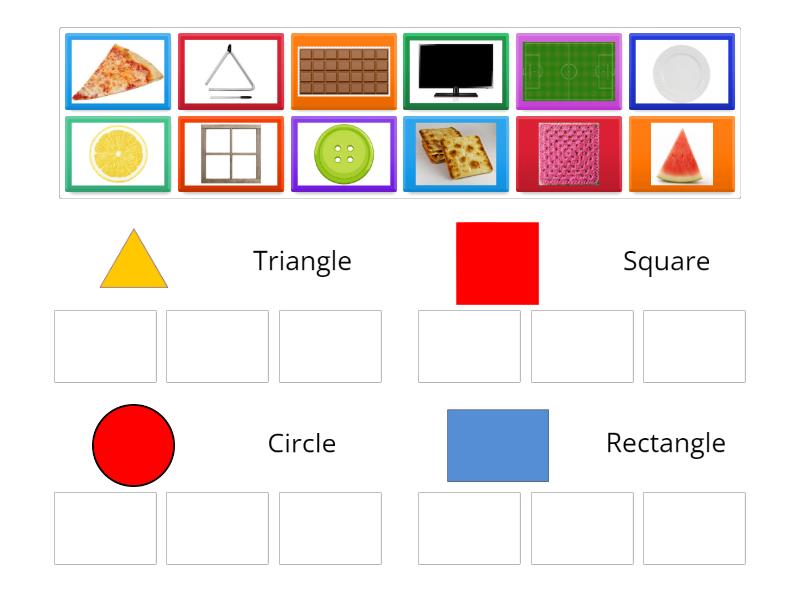
Task: Select the red square shape
Action: 496,262
